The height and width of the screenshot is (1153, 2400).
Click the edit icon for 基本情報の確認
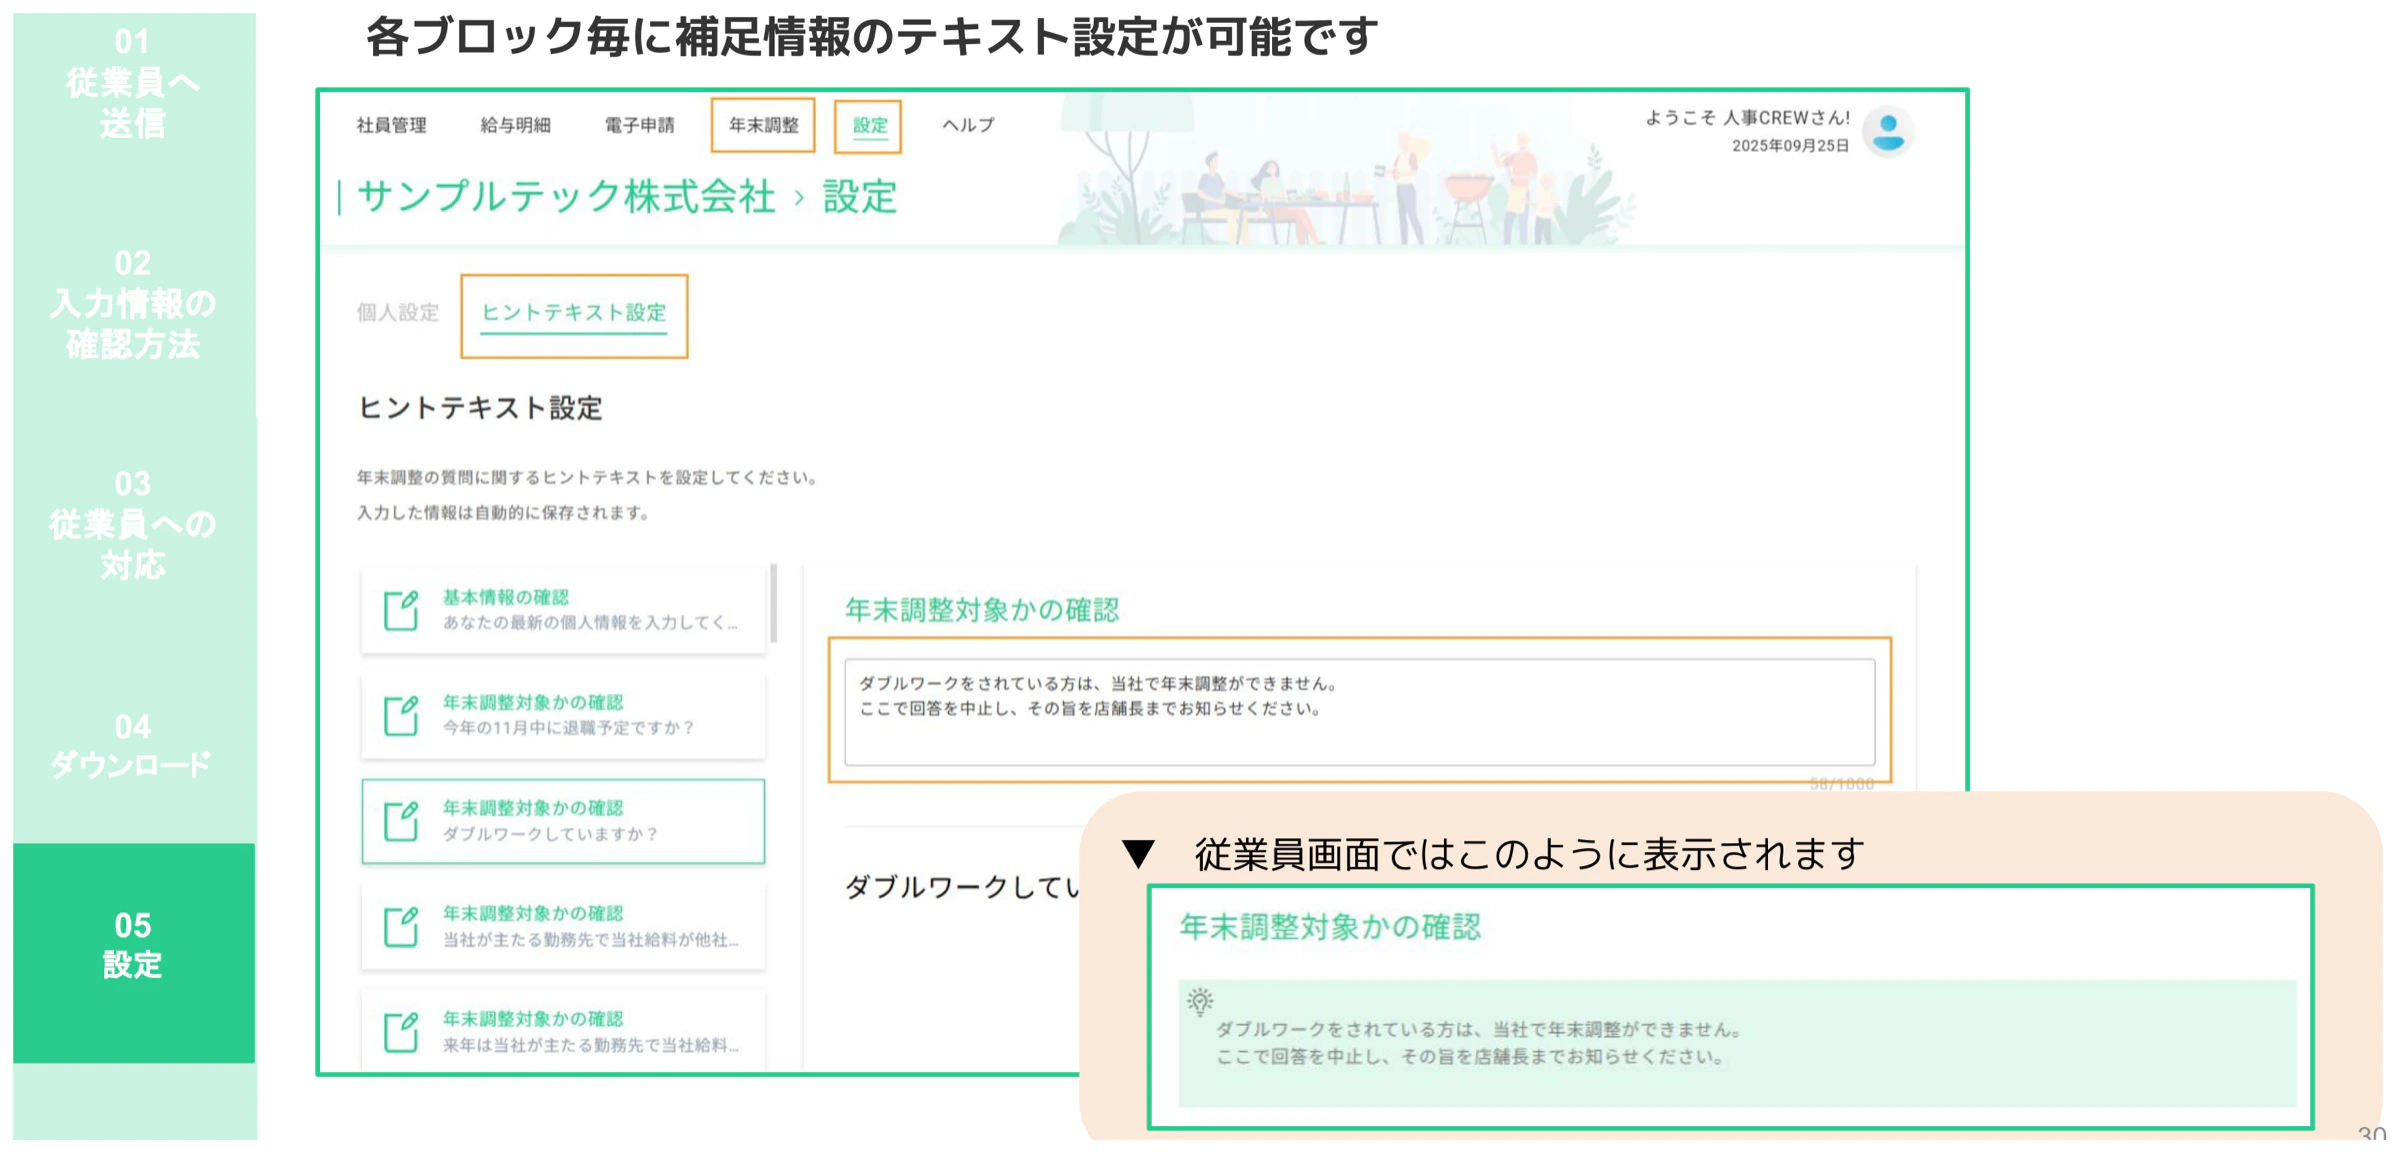coord(401,610)
